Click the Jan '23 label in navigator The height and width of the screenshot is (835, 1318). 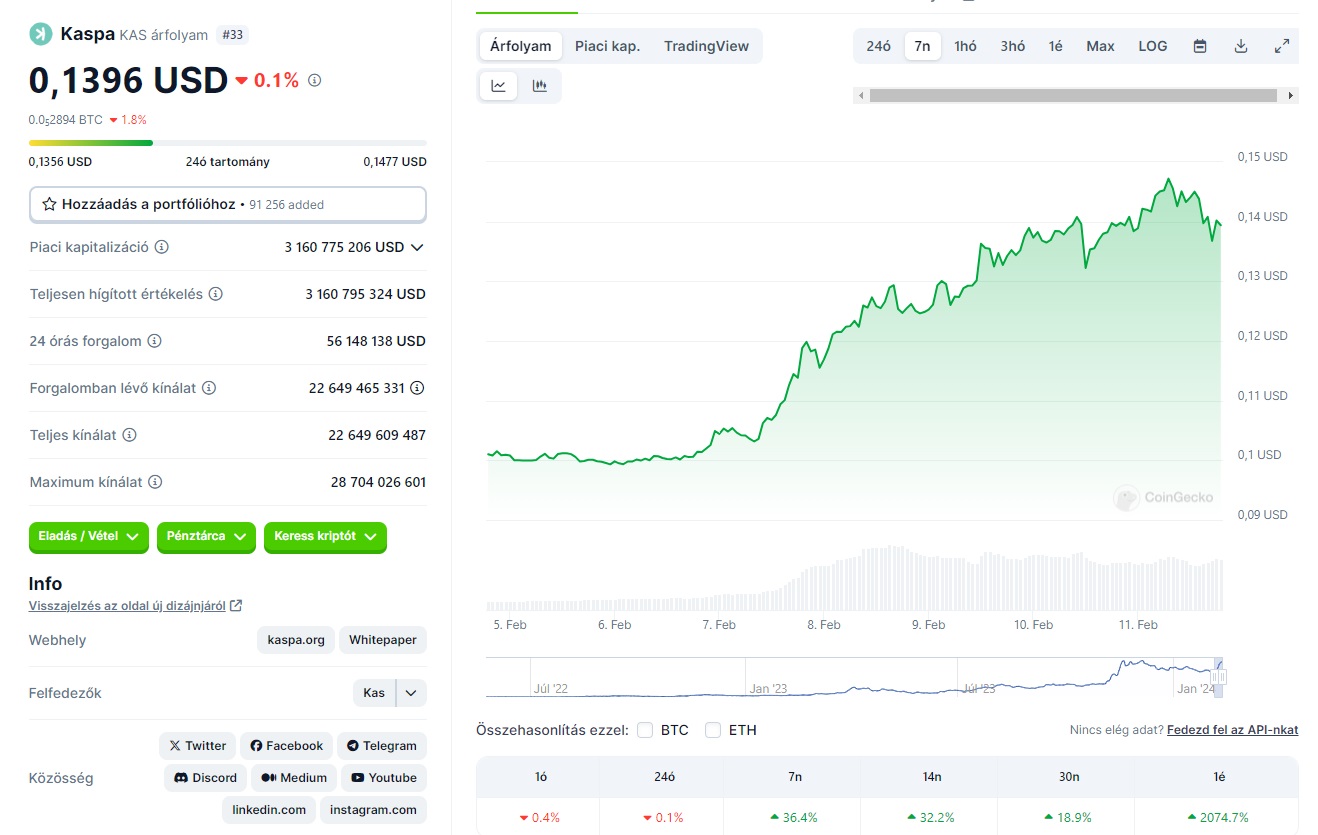click(768, 689)
